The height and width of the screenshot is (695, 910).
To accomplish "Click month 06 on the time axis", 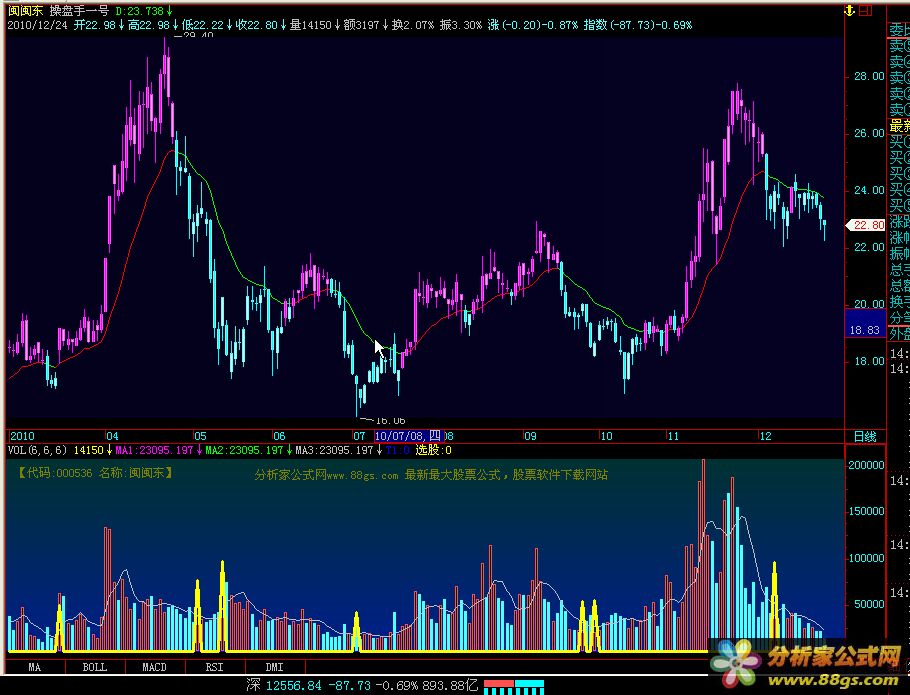I will (x=279, y=436).
